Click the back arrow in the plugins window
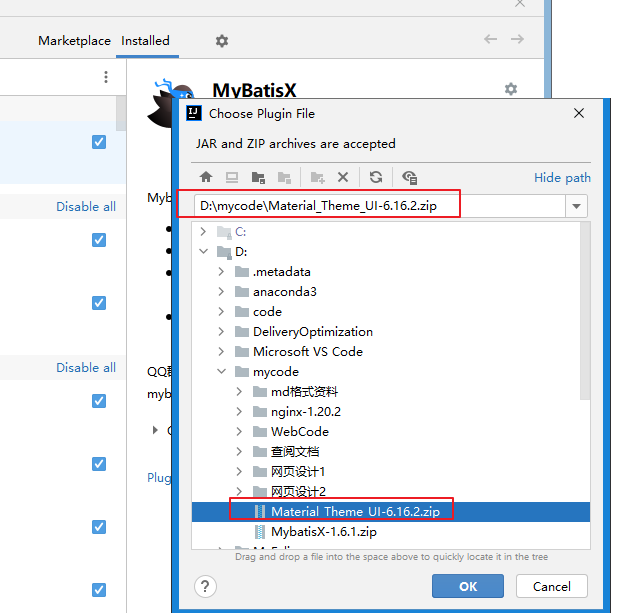617x613 pixels. [x=490, y=39]
